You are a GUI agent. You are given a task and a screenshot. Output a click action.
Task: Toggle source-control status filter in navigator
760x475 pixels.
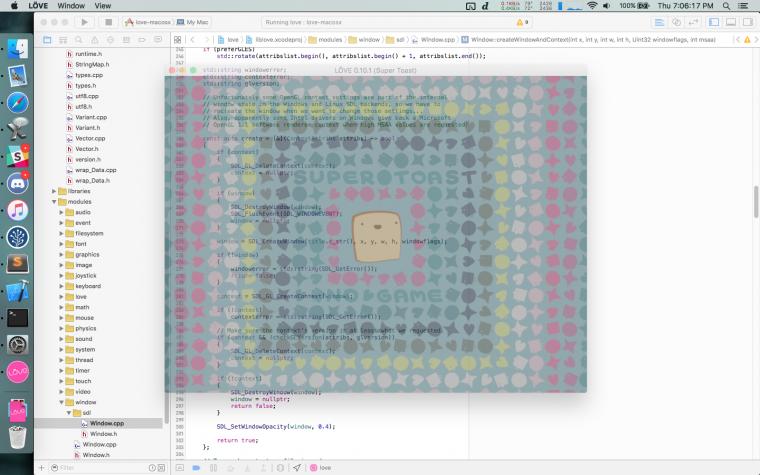(161, 468)
